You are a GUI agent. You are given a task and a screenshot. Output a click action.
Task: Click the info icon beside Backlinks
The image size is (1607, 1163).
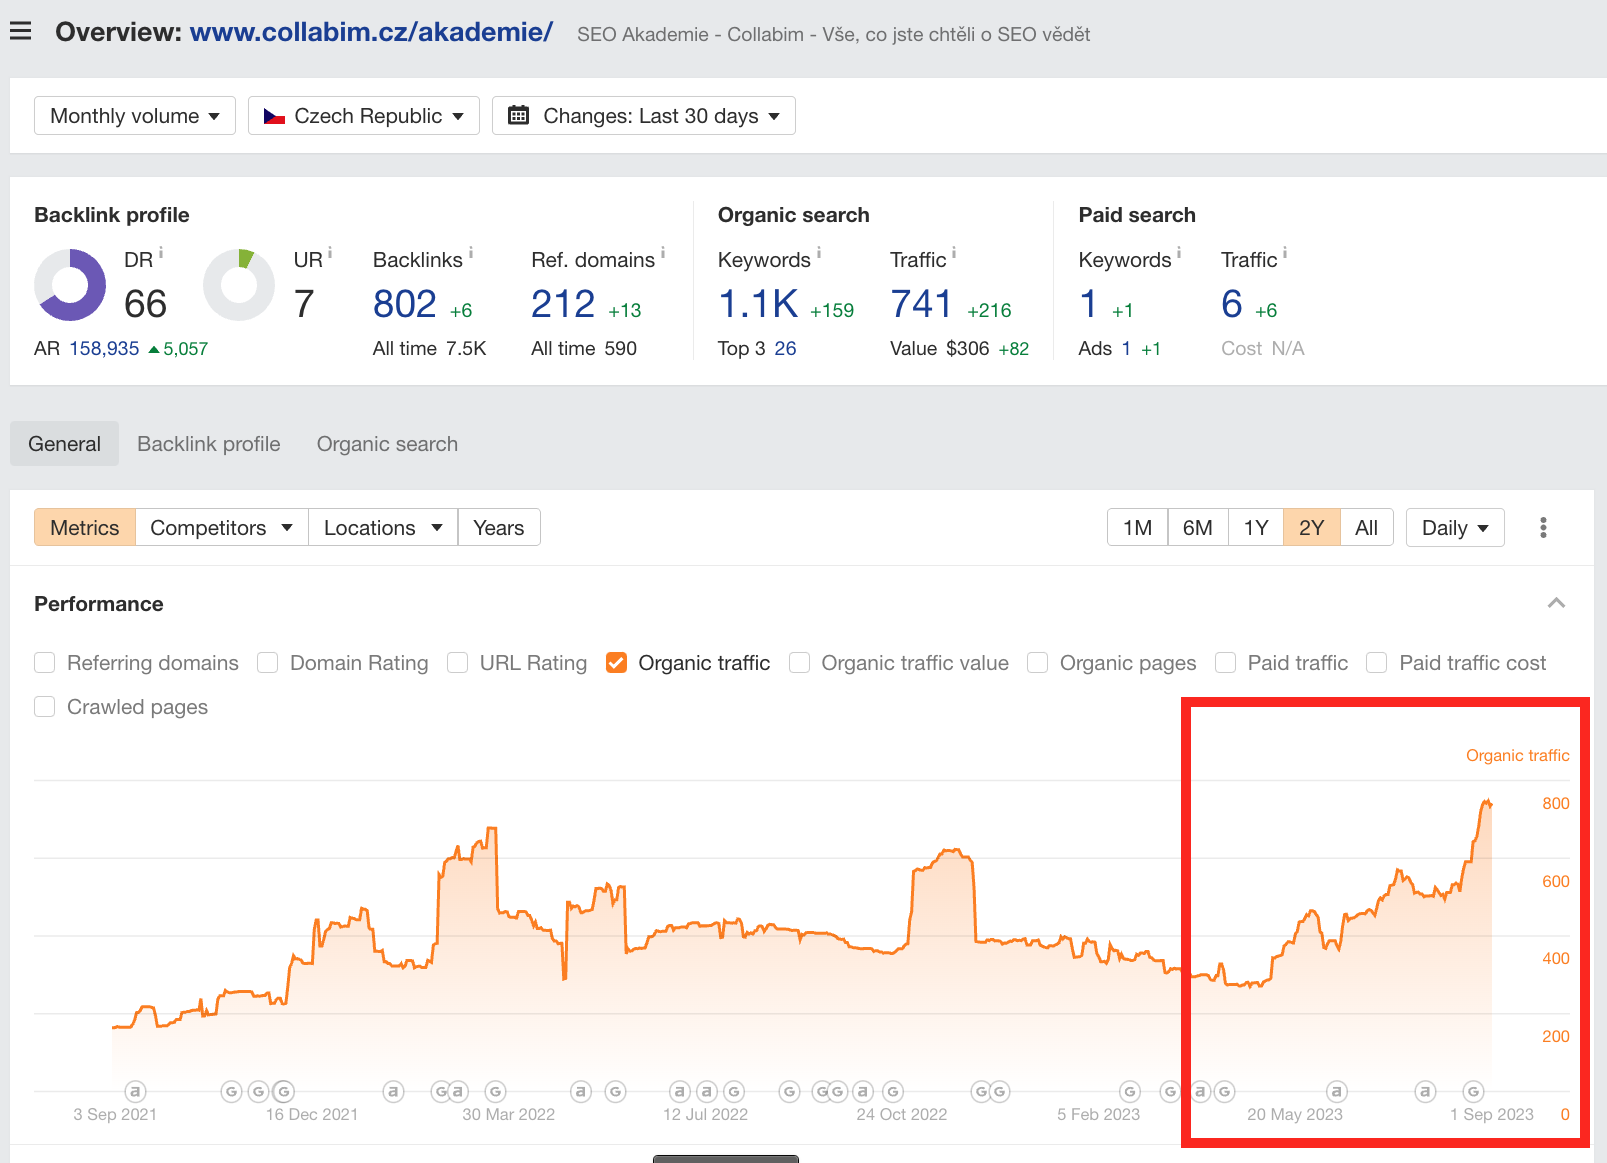coord(471,253)
